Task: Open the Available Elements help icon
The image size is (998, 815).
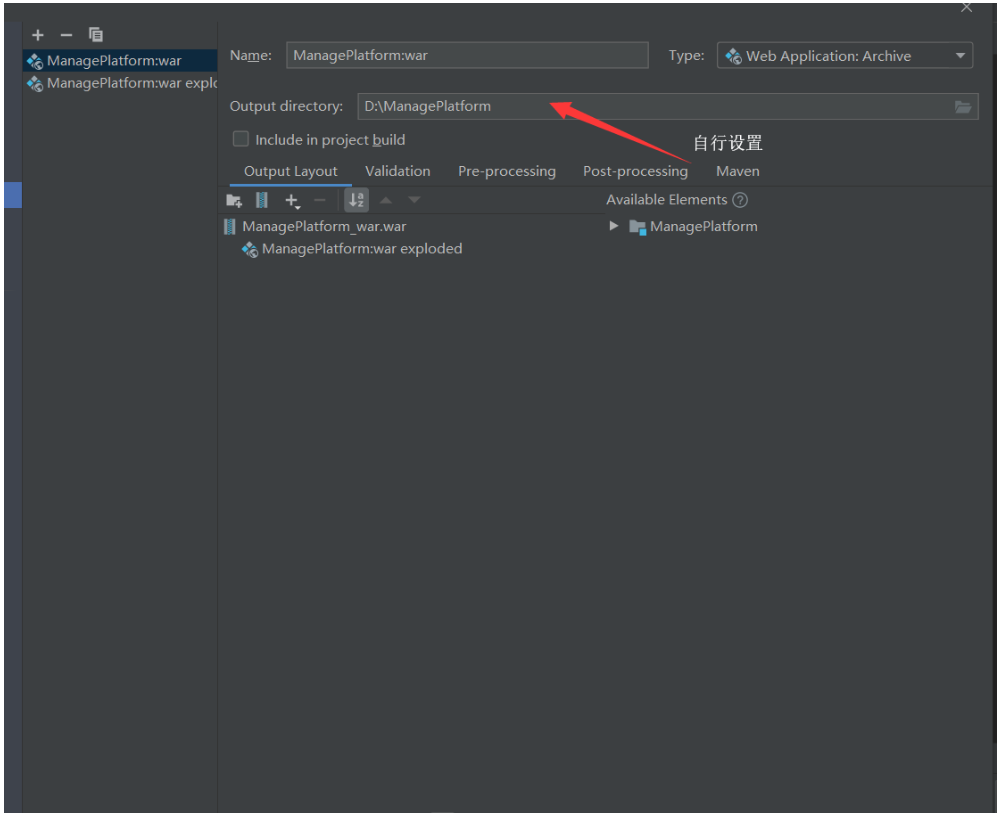Action: pos(740,199)
